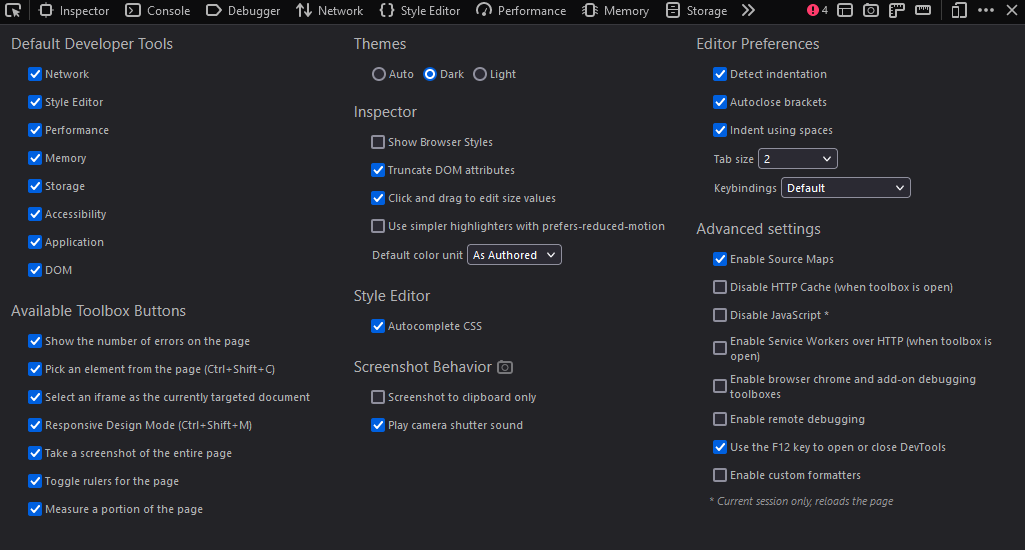This screenshot has height=550, width=1025.
Task: Take a screenshot with the camera icon
Action: [871, 11]
